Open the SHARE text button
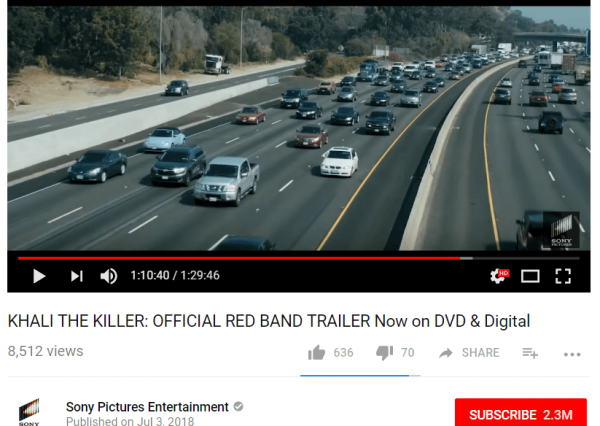 pyautogui.click(x=480, y=353)
